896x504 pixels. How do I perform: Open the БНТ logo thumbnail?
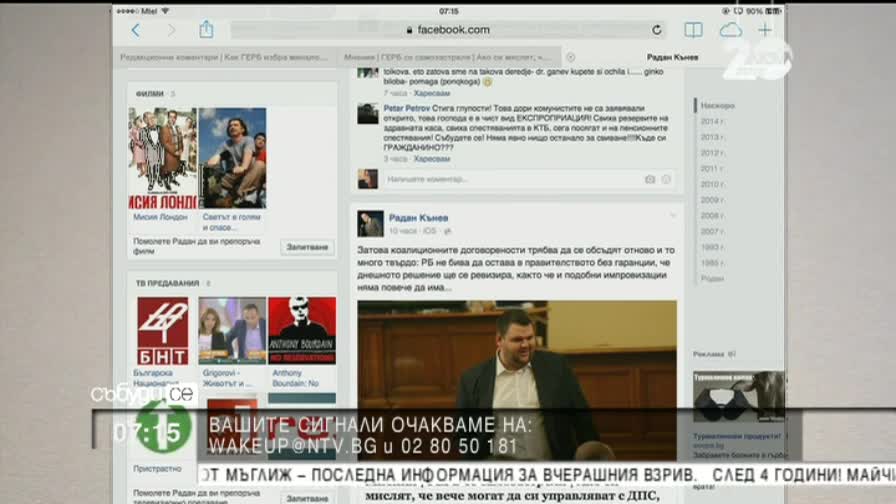point(162,331)
